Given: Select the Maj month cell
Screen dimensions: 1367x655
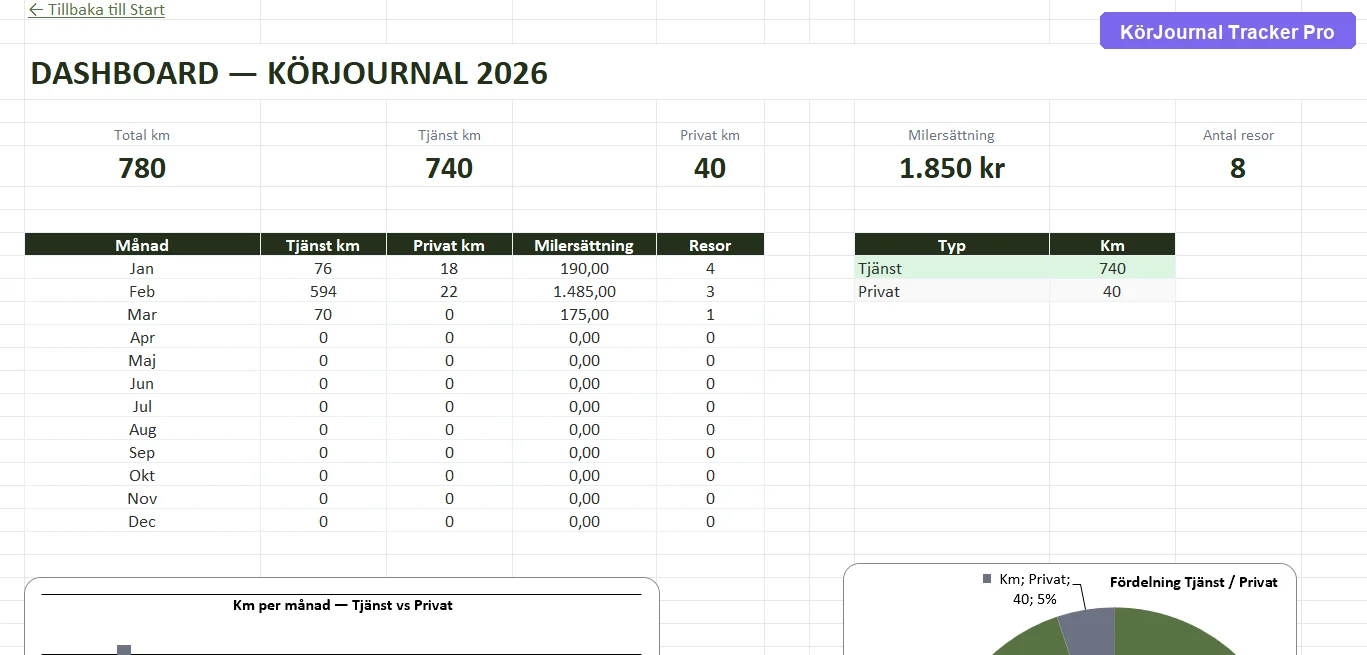Looking at the screenshot, I should click(x=142, y=360).
